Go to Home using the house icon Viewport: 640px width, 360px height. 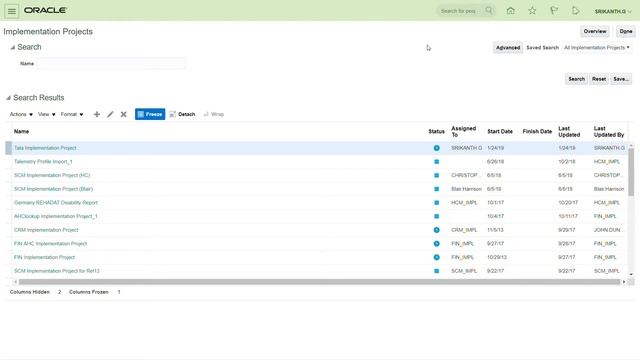510,11
